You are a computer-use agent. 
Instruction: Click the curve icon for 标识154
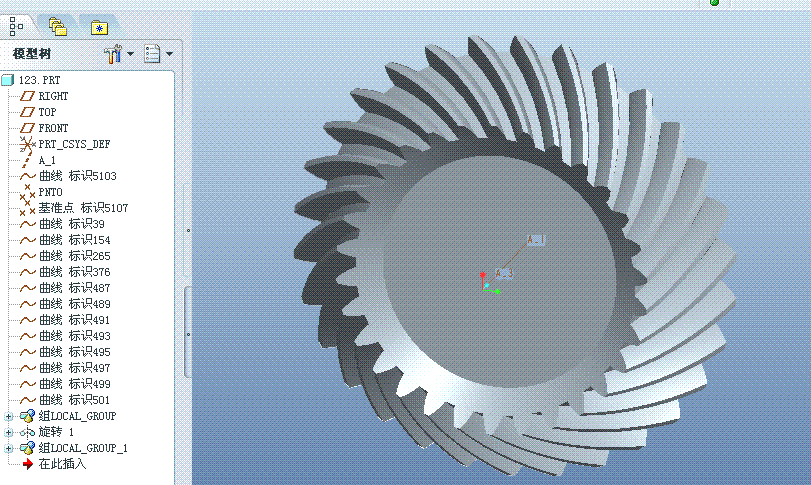click(28, 240)
